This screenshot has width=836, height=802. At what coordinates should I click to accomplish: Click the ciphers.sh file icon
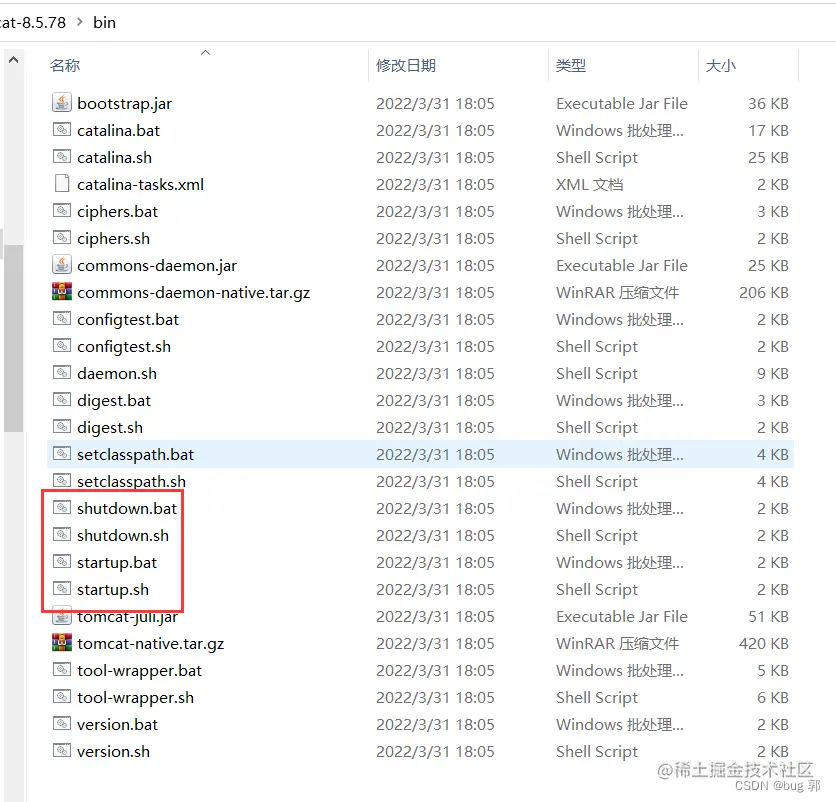[x=62, y=238]
